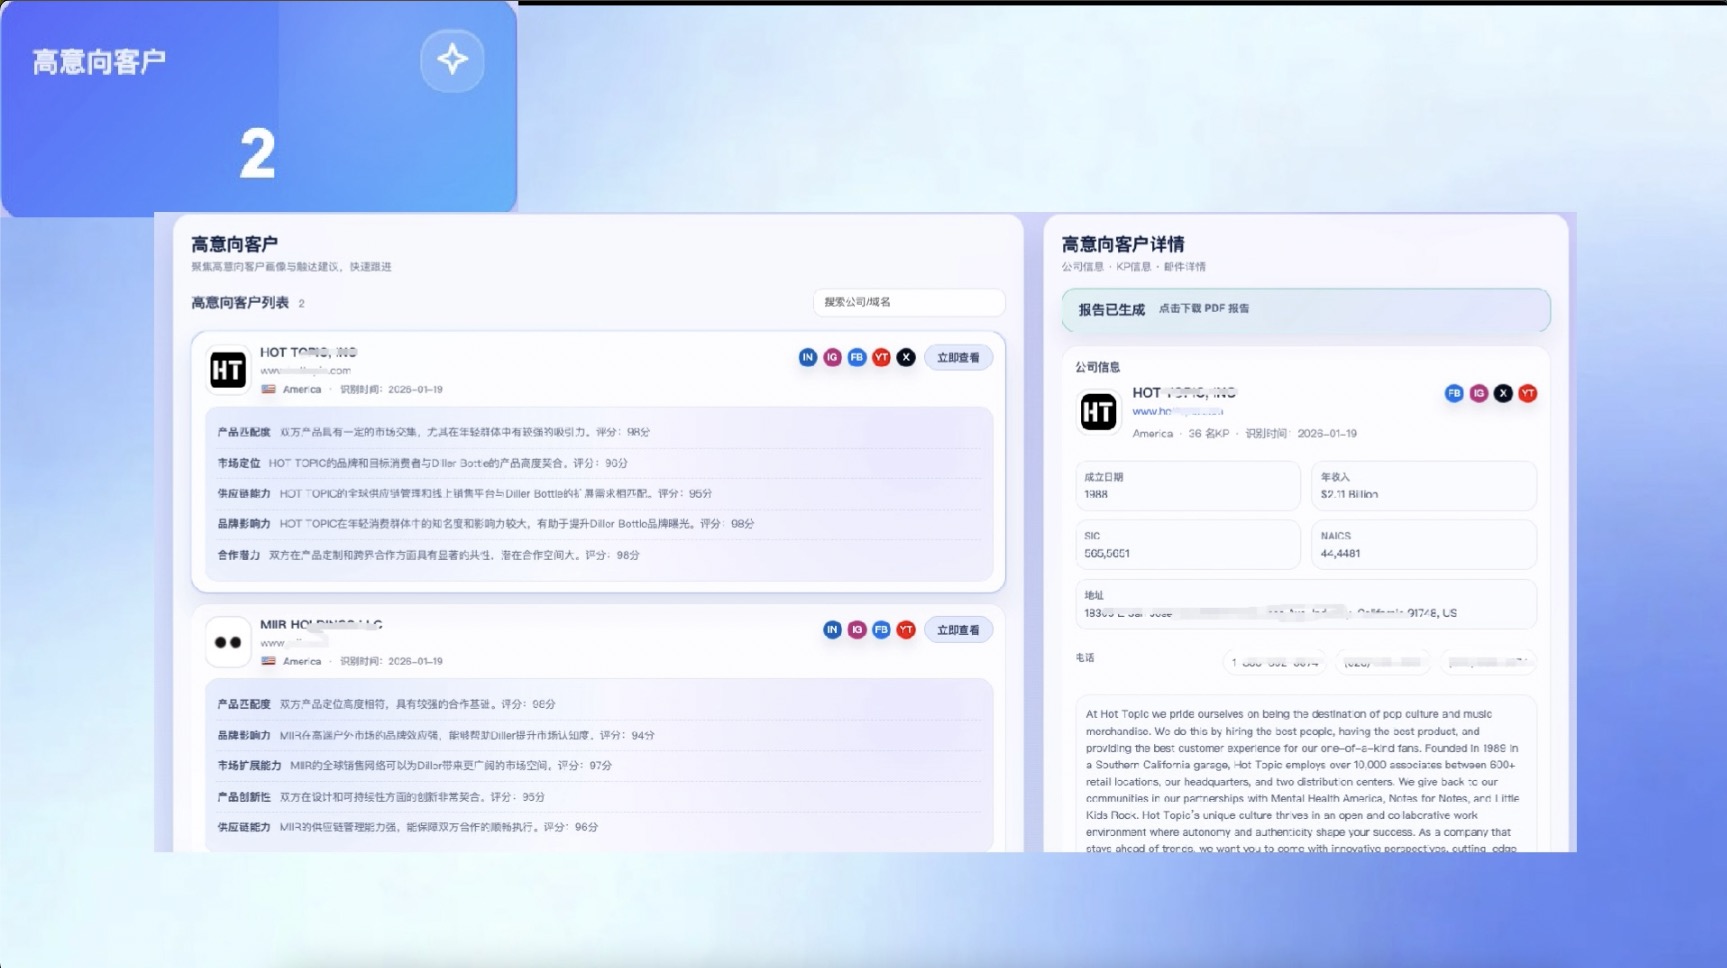Click the sparkle icon on the 高意向客户 card
The image size is (1727, 968).
pyautogui.click(x=452, y=60)
